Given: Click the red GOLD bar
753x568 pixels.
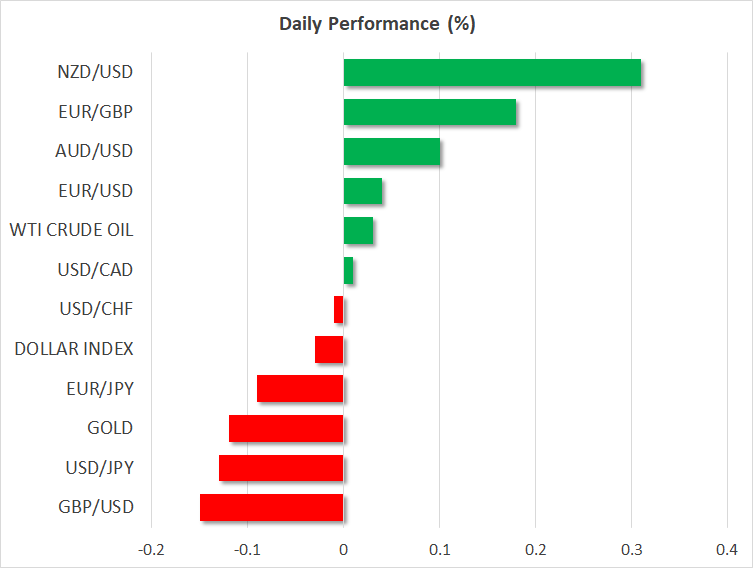Looking at the screenshot, I should pos(286,428).
